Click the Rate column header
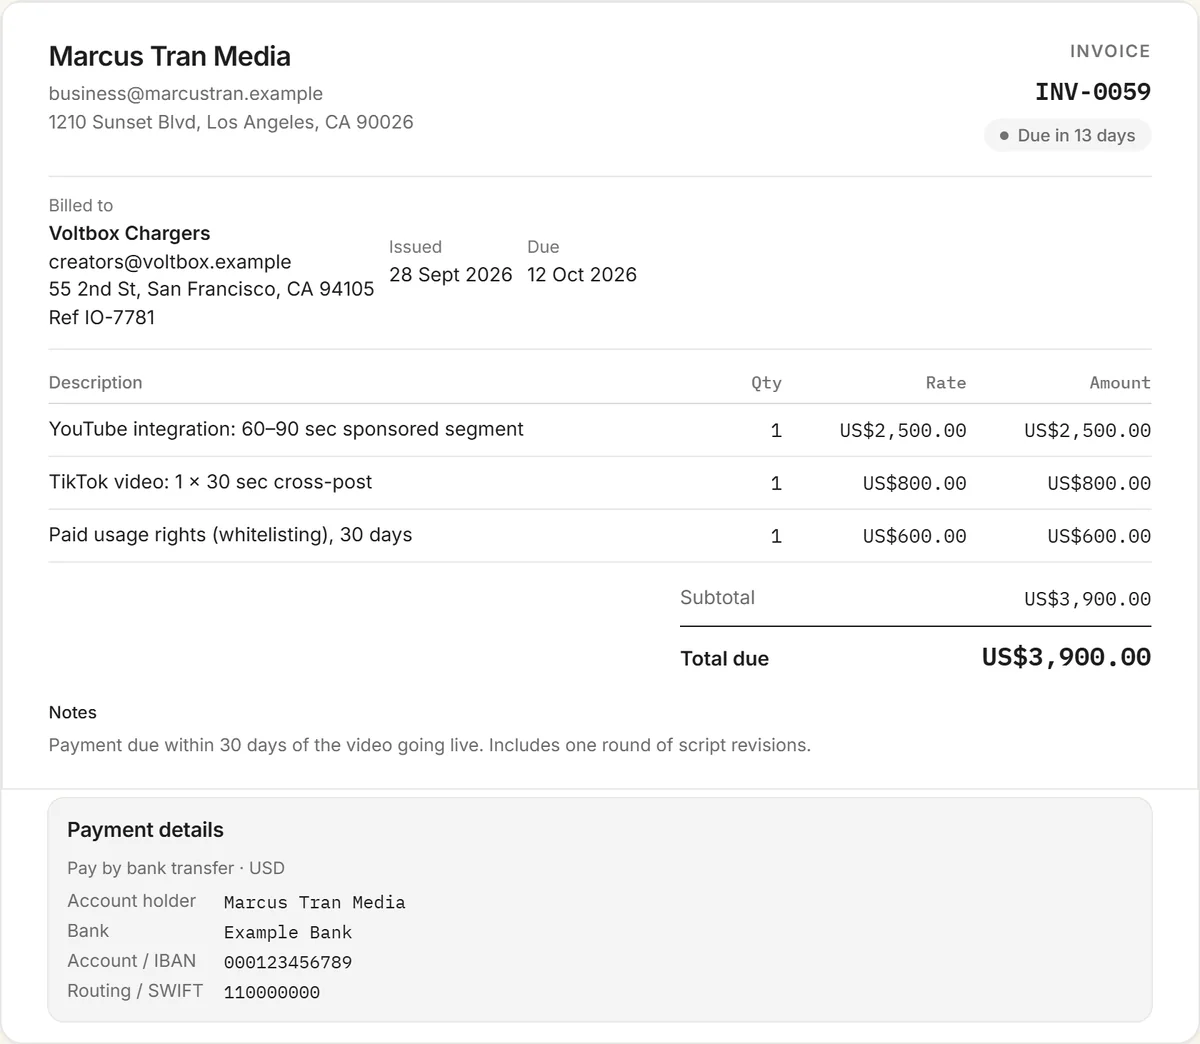The height and width of the screenshot is (1044, 1200). tap(946, 383)
